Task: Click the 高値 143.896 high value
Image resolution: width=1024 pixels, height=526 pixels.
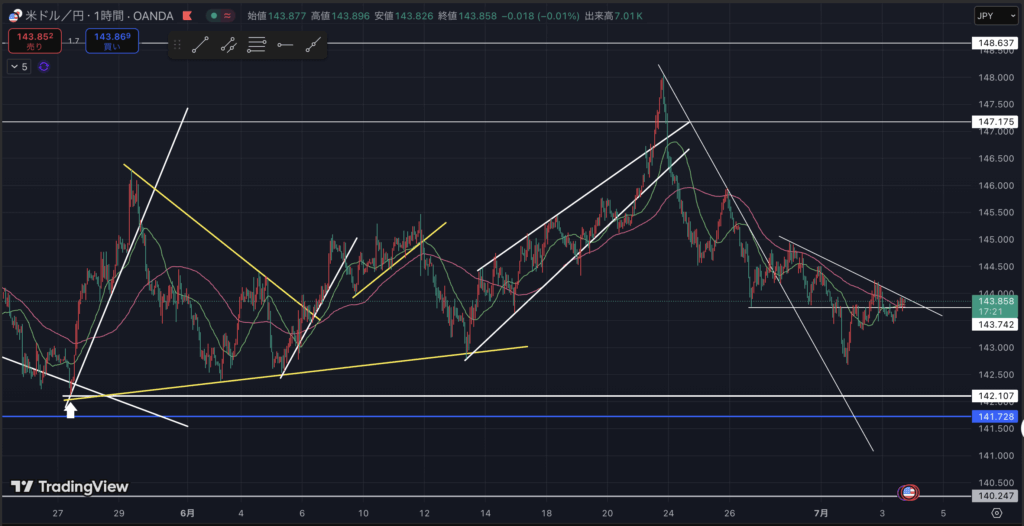Action: pos(339,15)
